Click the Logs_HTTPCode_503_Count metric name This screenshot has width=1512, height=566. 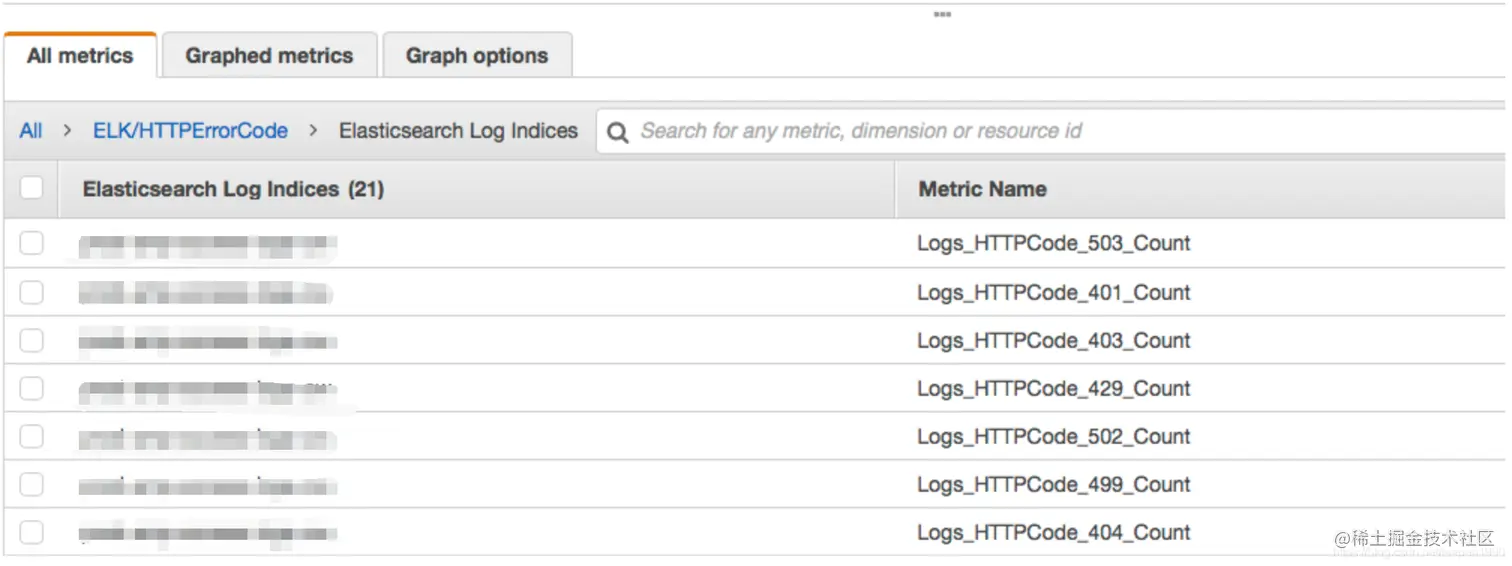pos(1053,243)
